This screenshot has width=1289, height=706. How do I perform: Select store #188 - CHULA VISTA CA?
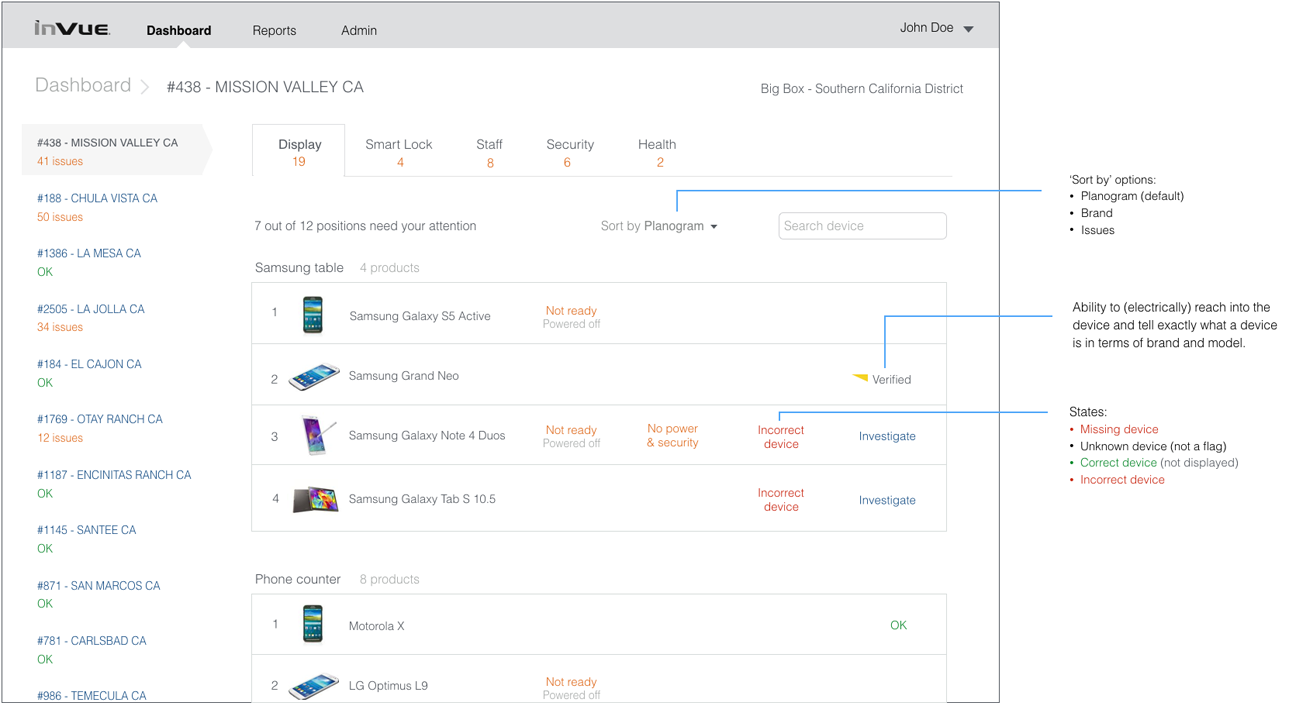tap(97, 198)
